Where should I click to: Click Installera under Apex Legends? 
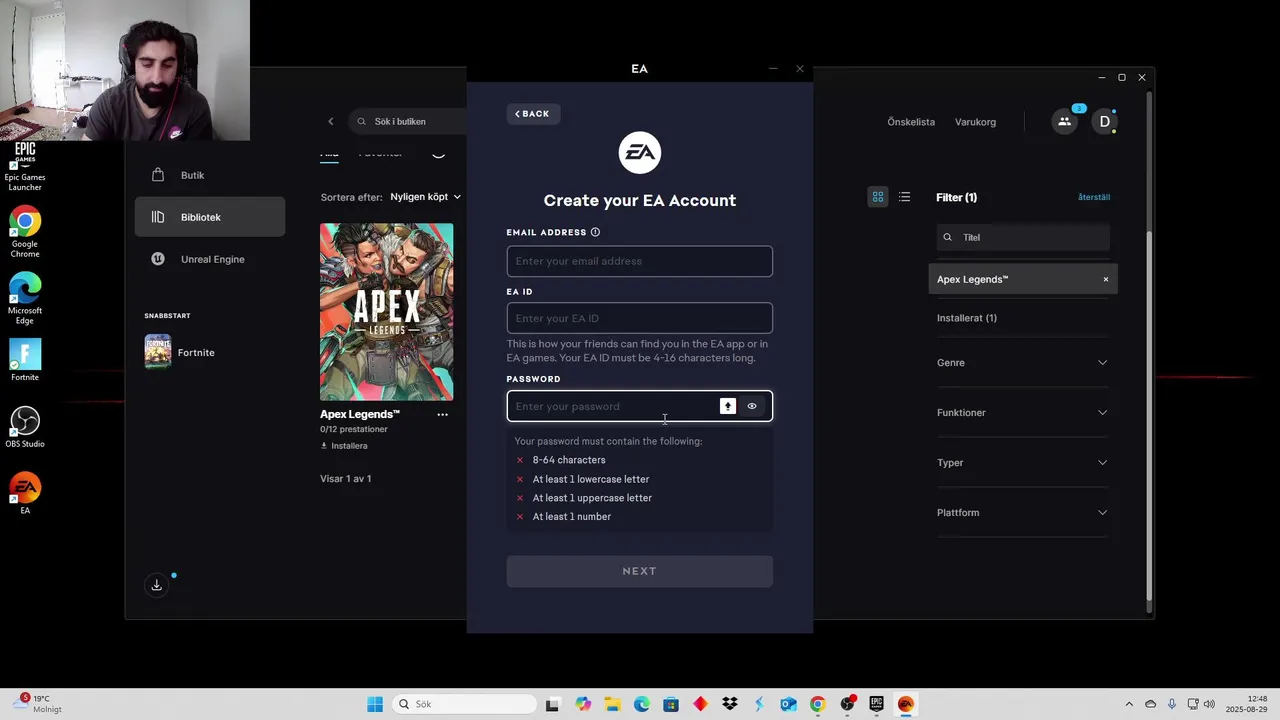344,446
